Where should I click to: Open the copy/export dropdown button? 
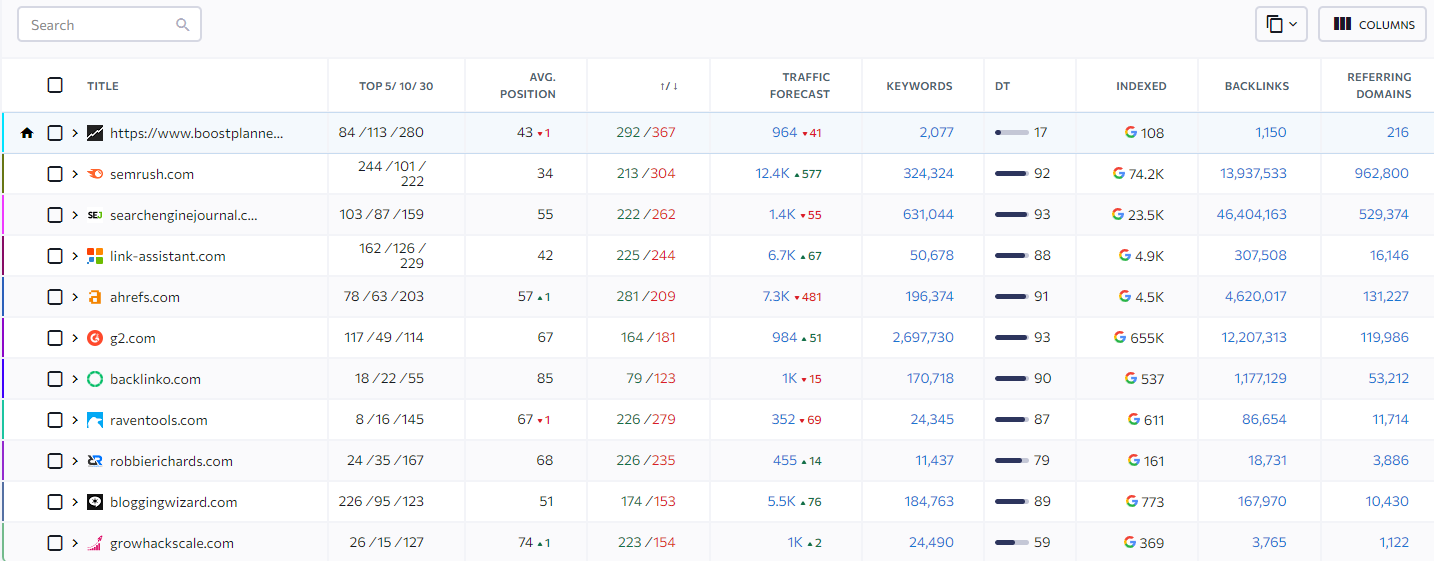click(1280, 25)
